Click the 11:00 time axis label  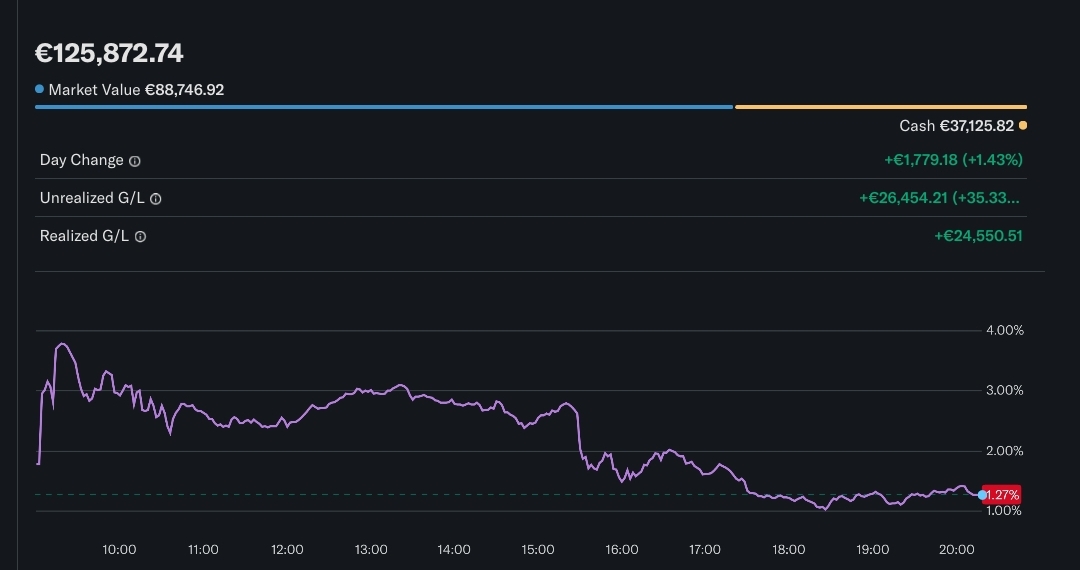click(203, 549)
